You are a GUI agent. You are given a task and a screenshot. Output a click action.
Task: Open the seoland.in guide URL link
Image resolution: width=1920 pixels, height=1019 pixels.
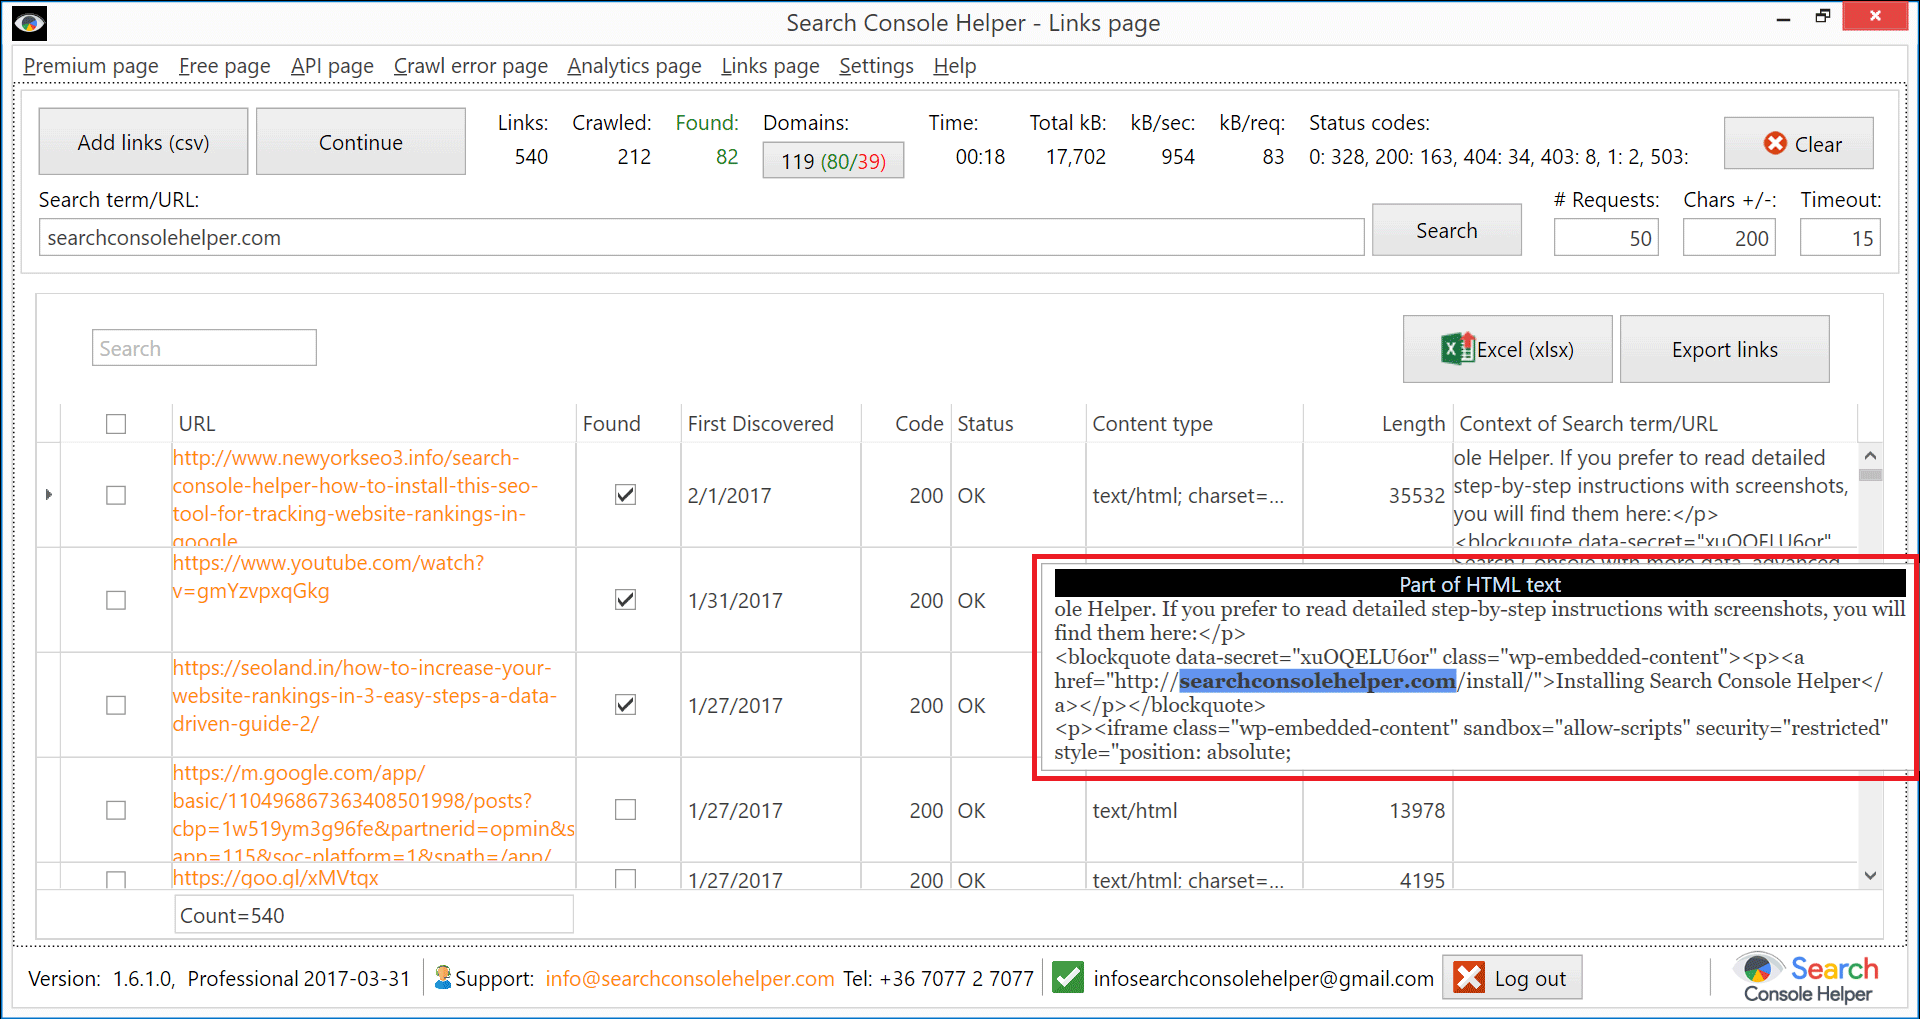coord(364,696)
